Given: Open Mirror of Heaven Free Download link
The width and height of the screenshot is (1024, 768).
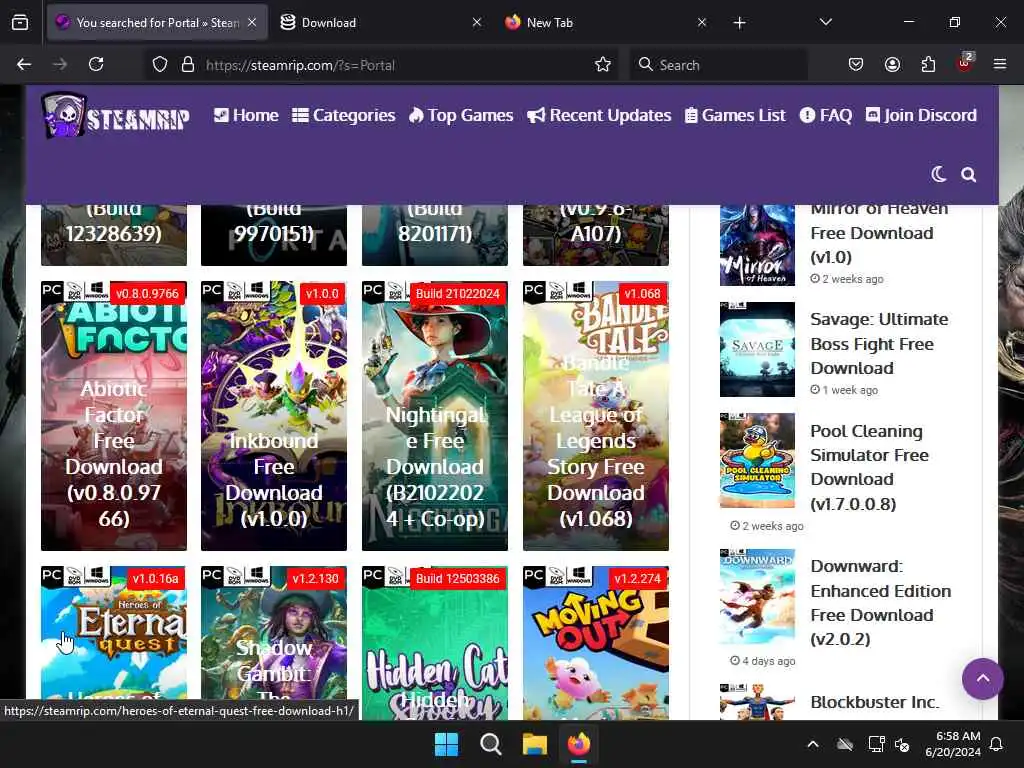Looking at the screenshot, I should coord(879,236).
